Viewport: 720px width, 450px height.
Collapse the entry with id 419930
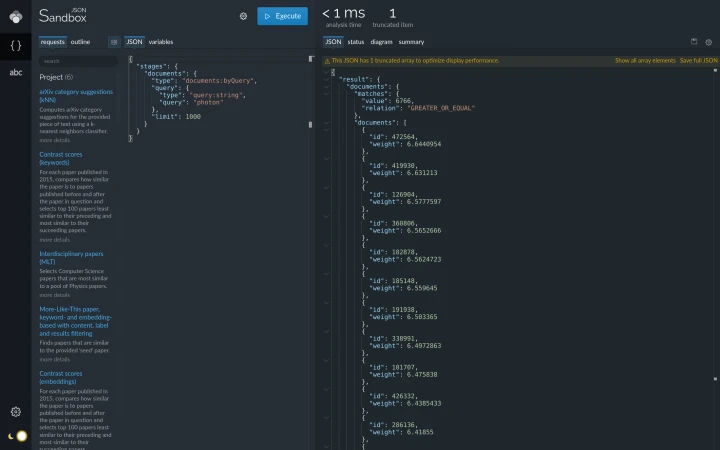(326, 158)
